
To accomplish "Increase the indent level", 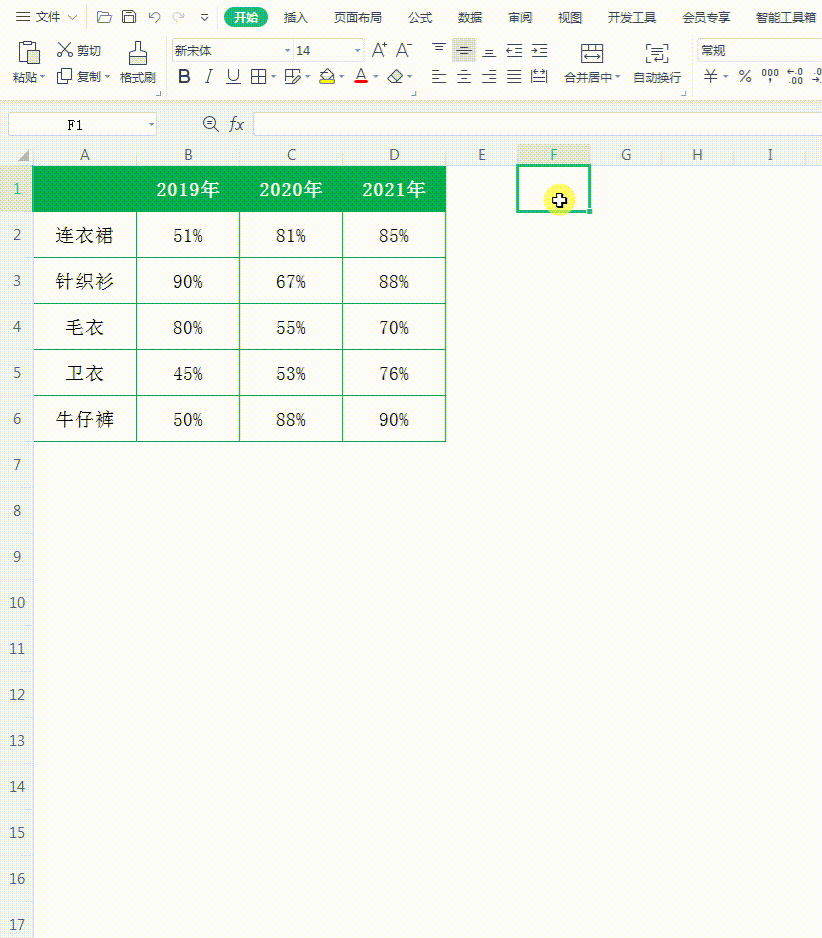I will click(539, 50).
